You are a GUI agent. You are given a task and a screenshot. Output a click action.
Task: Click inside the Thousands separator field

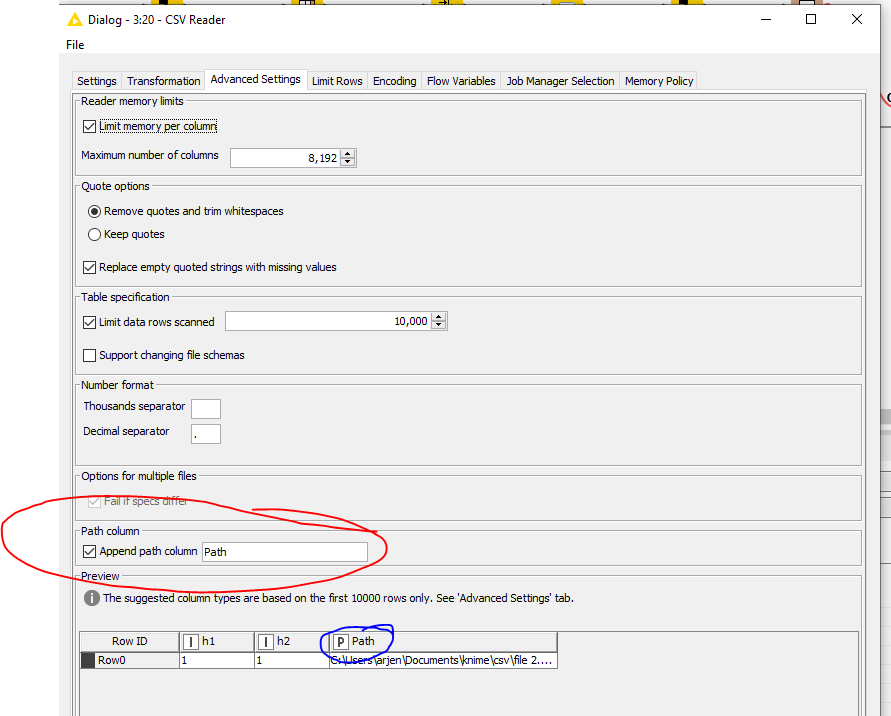[x=206, y=408]
